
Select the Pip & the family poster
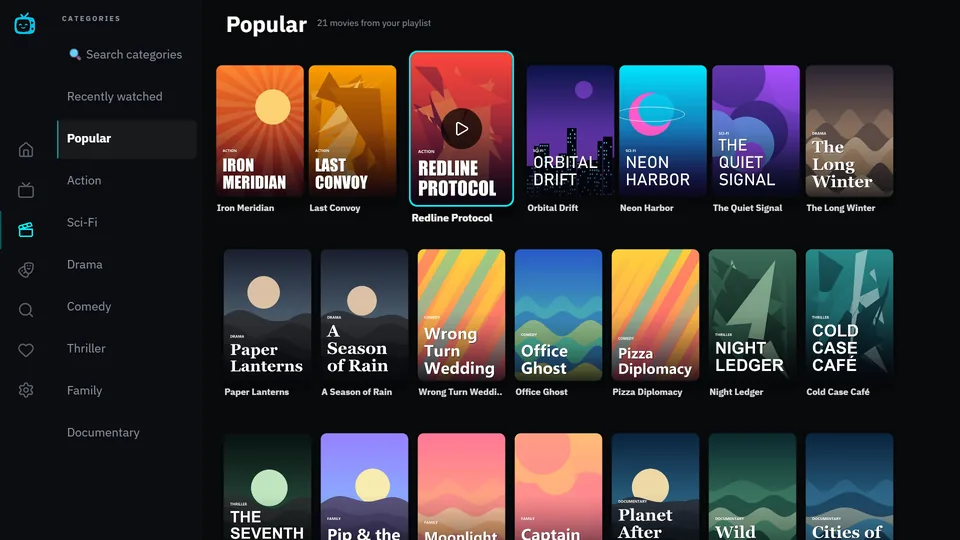(x=364, y=487)
